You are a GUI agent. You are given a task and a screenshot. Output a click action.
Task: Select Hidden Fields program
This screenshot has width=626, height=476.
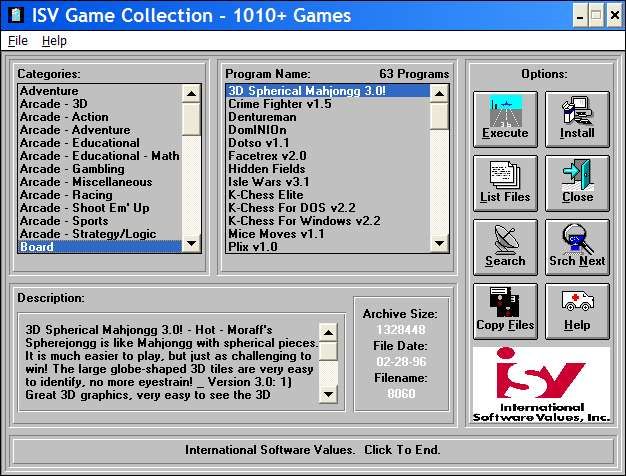click(x=328, y=169)
